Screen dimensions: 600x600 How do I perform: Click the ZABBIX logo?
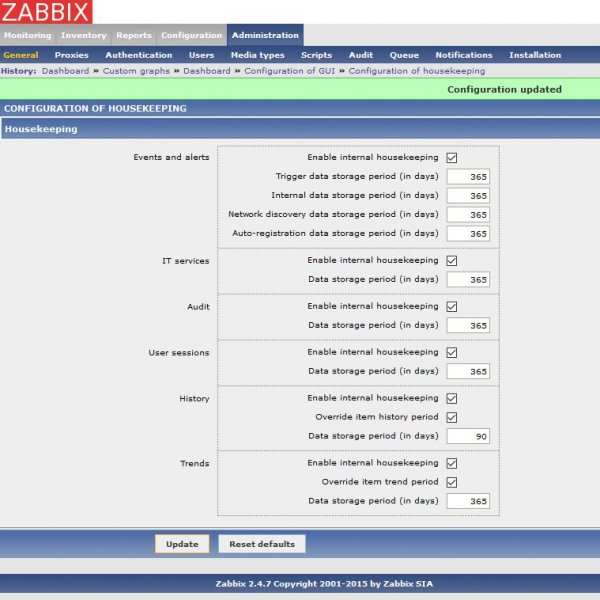(46, 12)
